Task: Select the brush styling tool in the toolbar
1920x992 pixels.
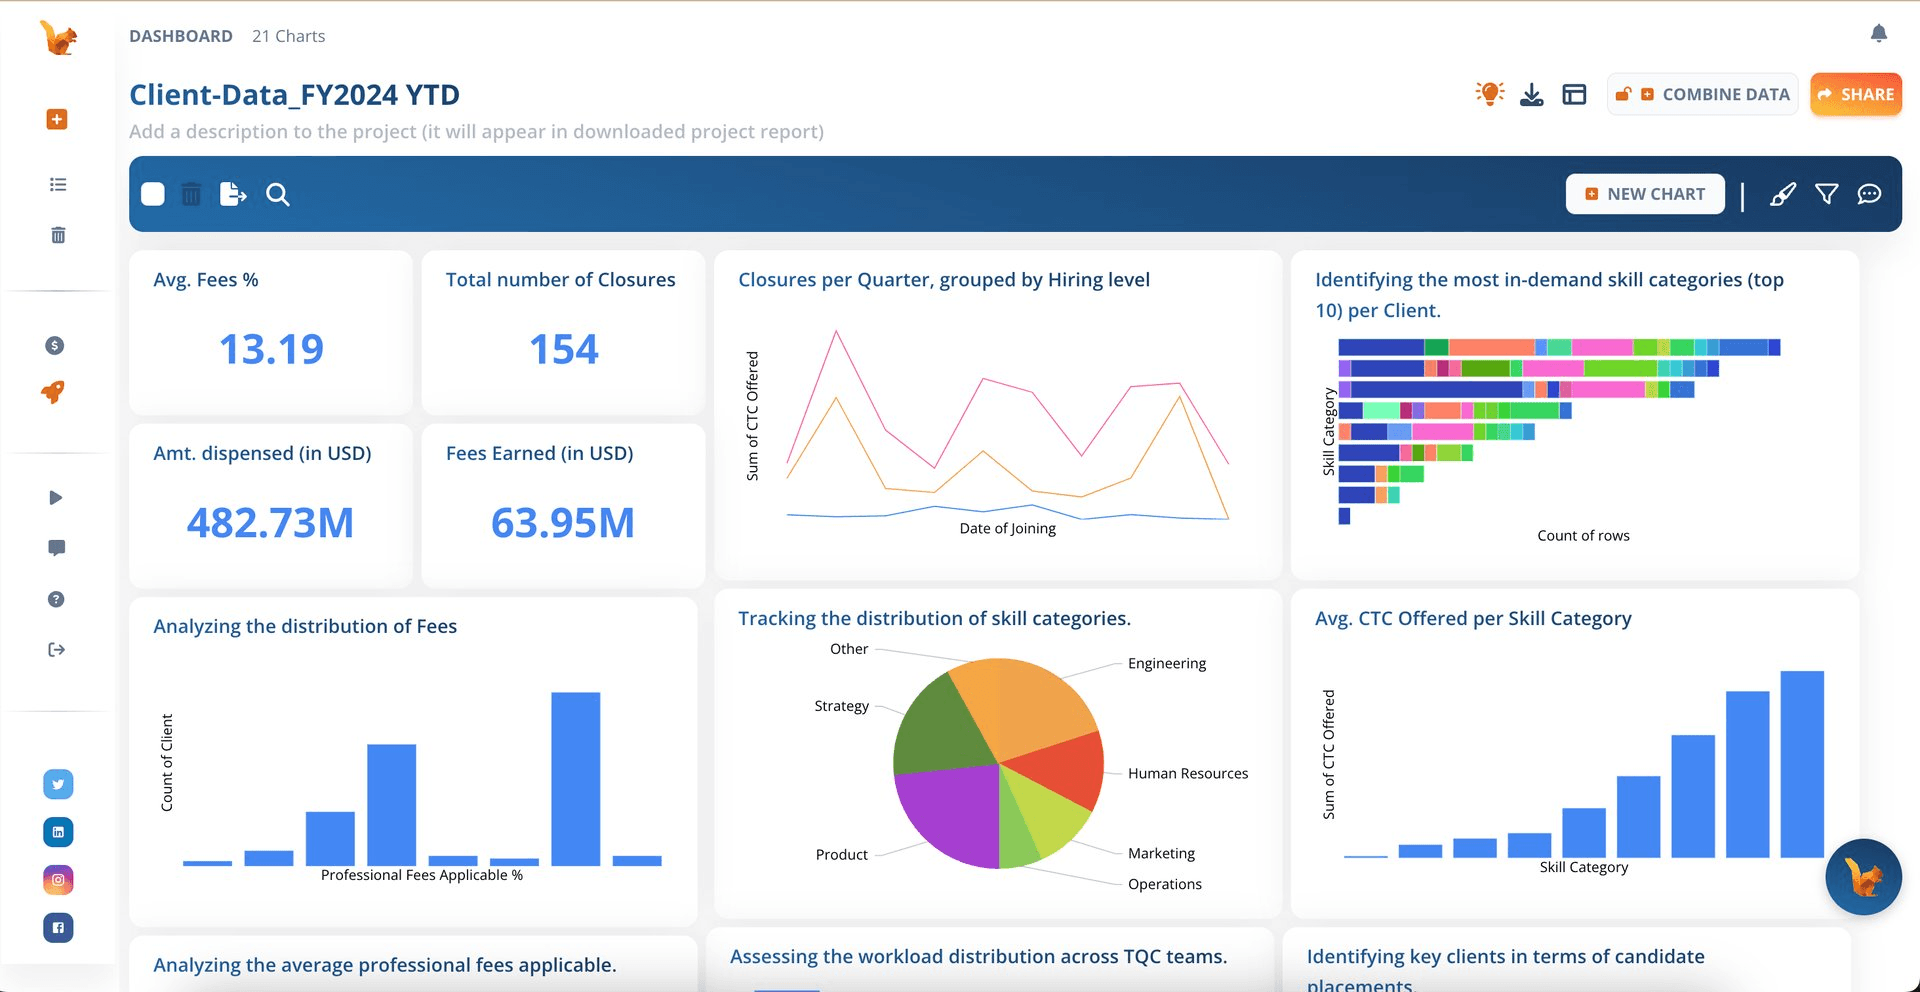Action: [x=1783, y=194]
